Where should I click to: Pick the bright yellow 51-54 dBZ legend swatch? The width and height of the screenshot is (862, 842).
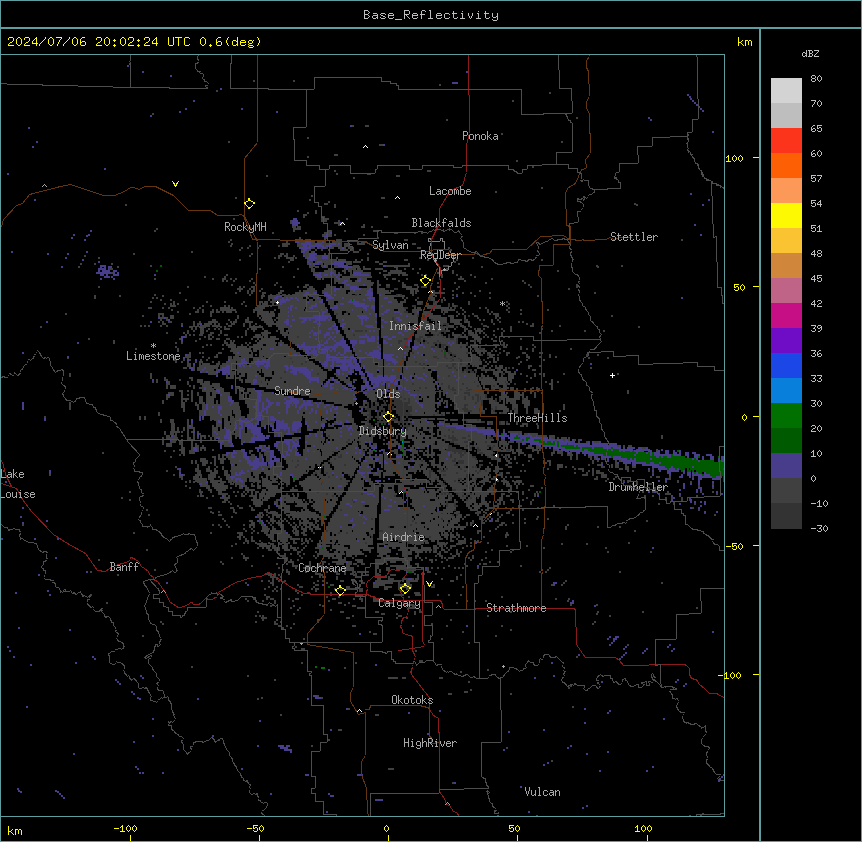(786, 215)
